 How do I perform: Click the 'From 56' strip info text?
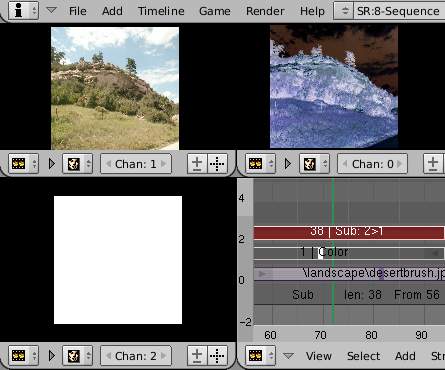pos(417,295)
